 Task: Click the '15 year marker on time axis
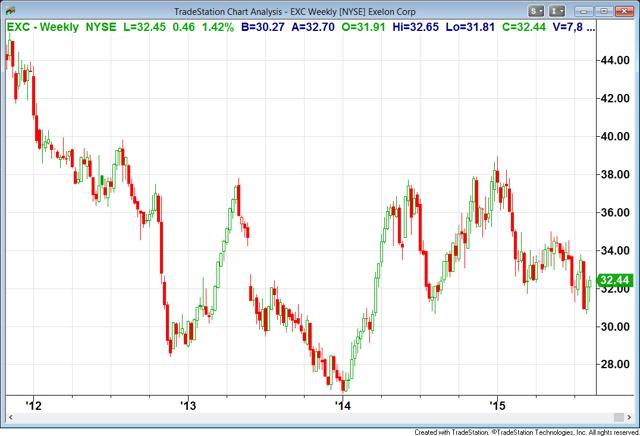click(x=497, y=405)
